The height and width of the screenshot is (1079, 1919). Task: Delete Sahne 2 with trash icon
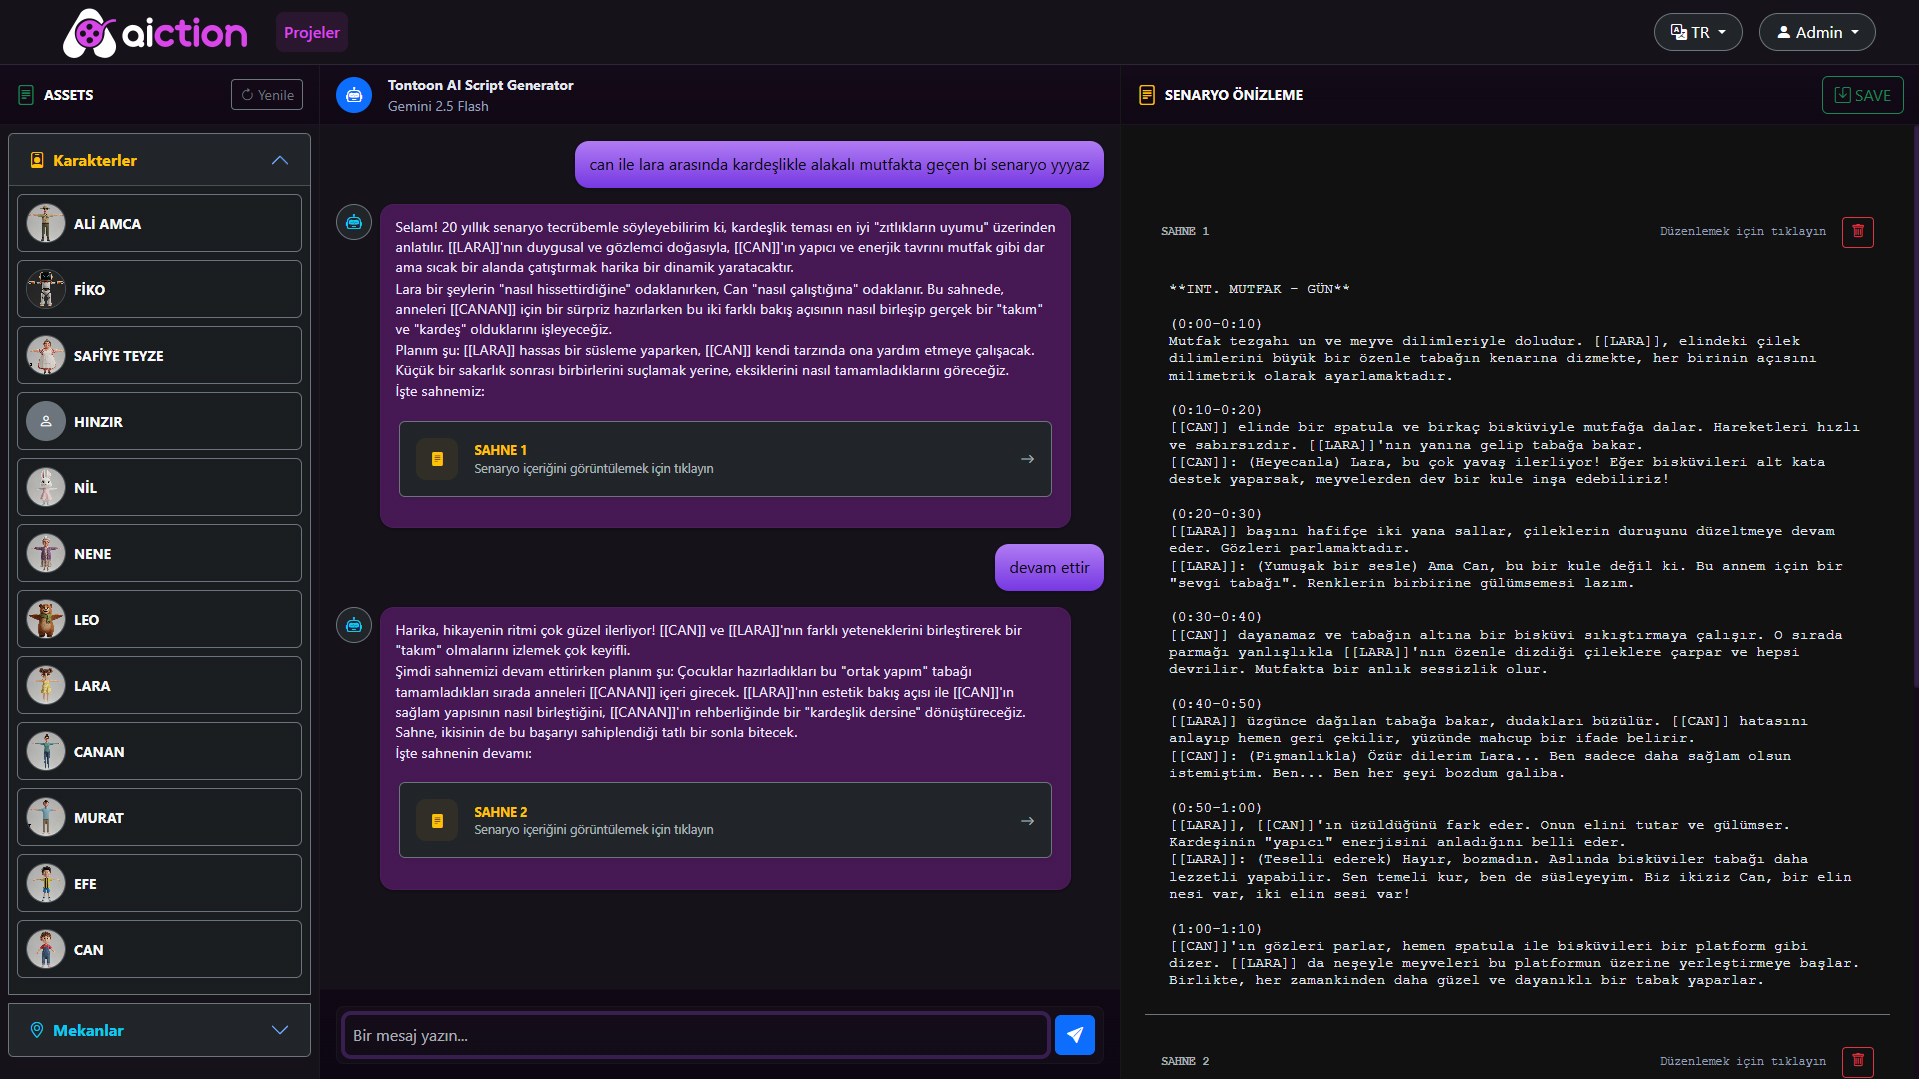[1857, 1061]
